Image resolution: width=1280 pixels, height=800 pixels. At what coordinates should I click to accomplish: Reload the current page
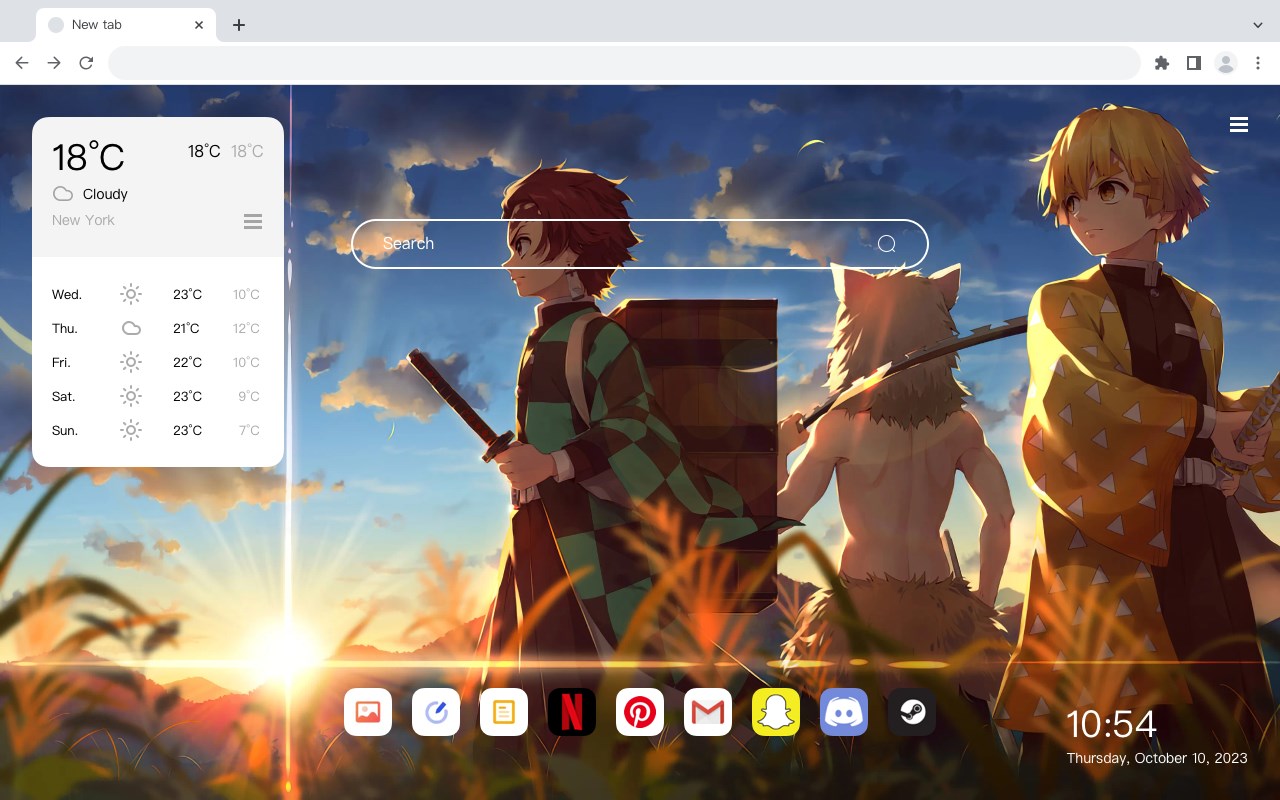click(x=86, y=63)
